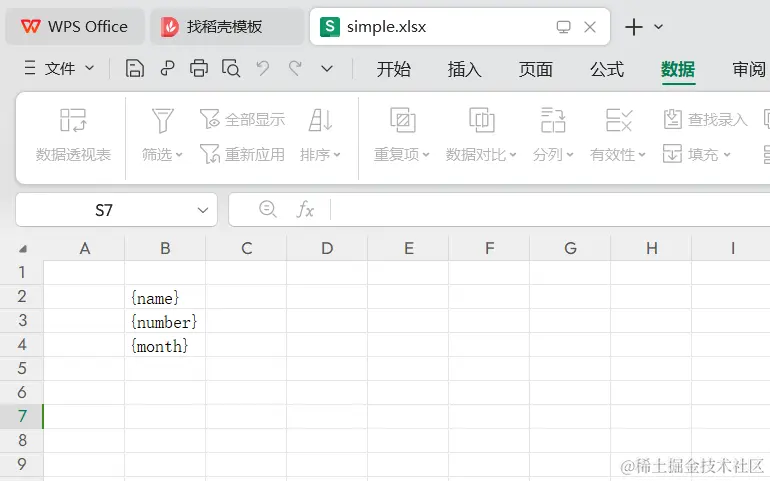The height and width of the screenshot is (481, 770).
Task: Click the 筛选 funnel icon
Action: [163, 120]
